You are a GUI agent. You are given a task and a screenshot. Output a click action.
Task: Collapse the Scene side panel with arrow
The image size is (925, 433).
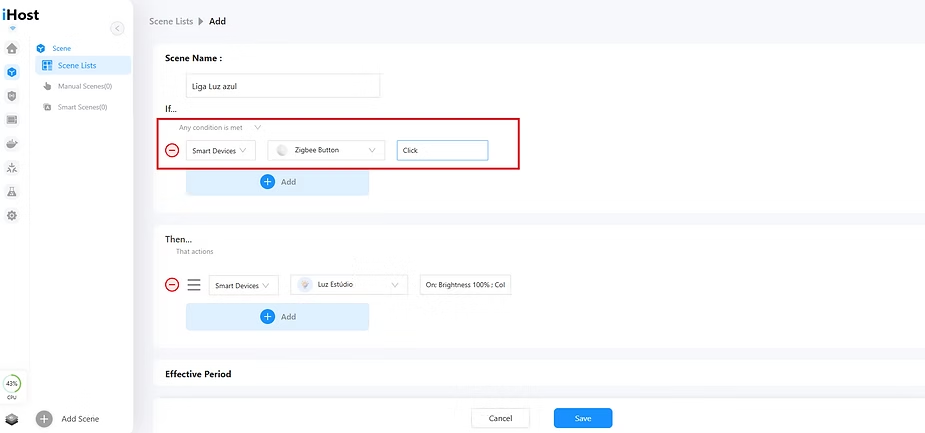pos(118,29)
